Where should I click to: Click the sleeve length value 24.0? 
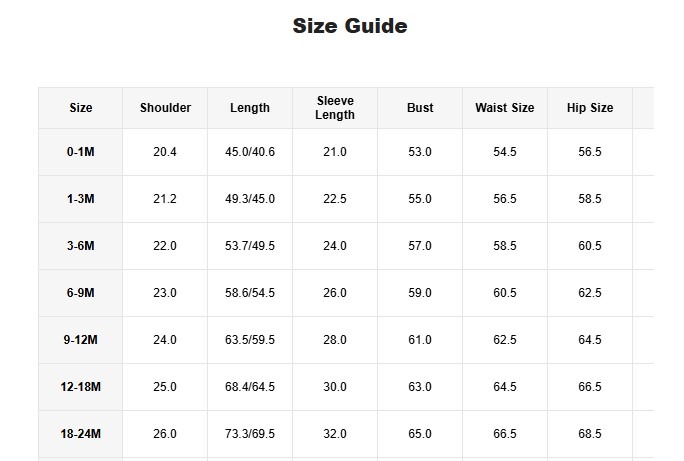pos(335,246)
